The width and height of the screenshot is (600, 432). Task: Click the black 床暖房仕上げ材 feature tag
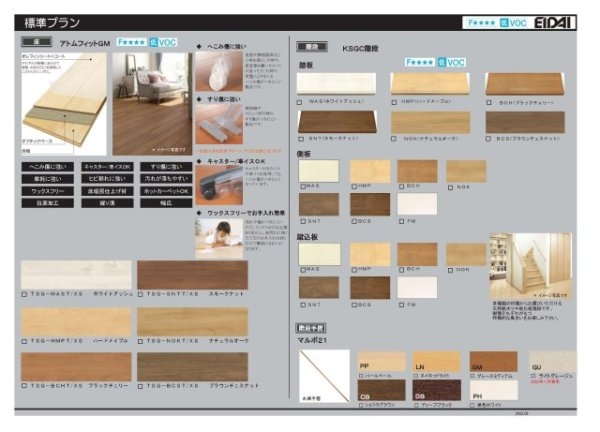click(x=107, y=191)
